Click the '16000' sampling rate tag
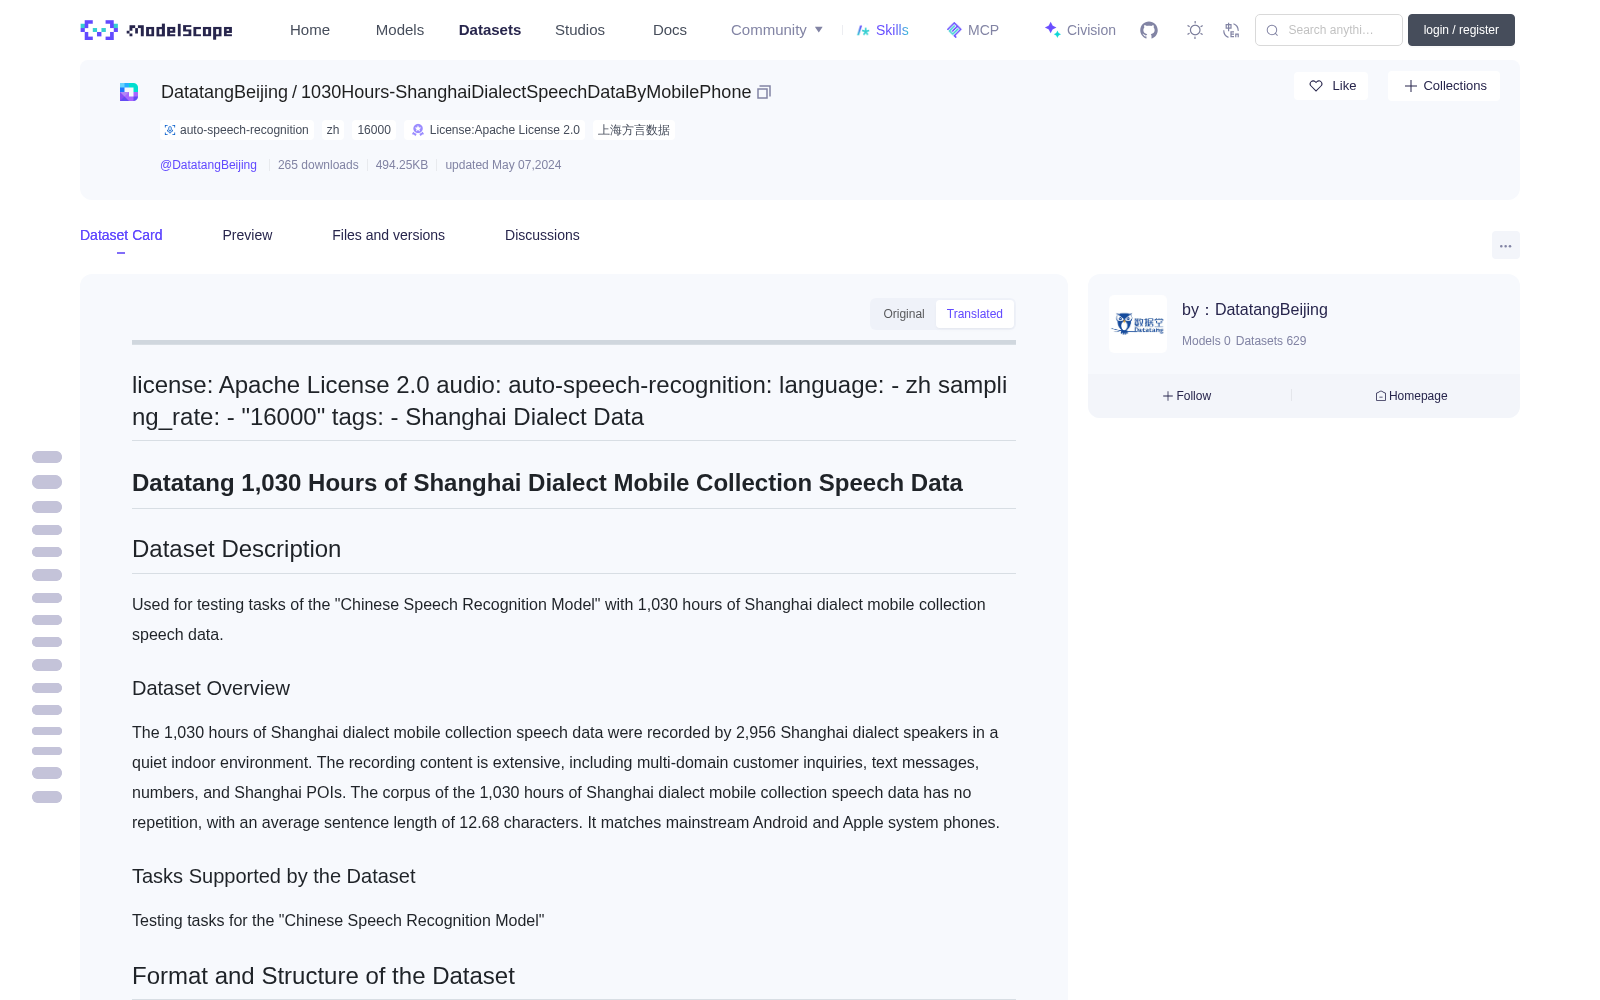The height and width of the screenshot is (1000, 1600). (374, 130)
